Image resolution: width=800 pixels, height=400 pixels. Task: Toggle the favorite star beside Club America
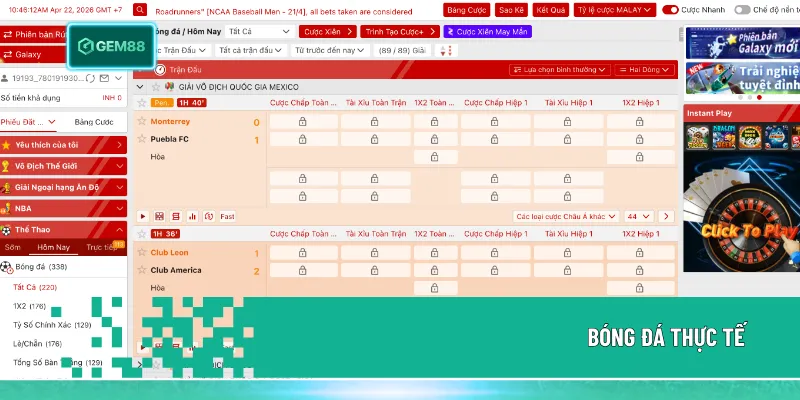click(141, 270)
